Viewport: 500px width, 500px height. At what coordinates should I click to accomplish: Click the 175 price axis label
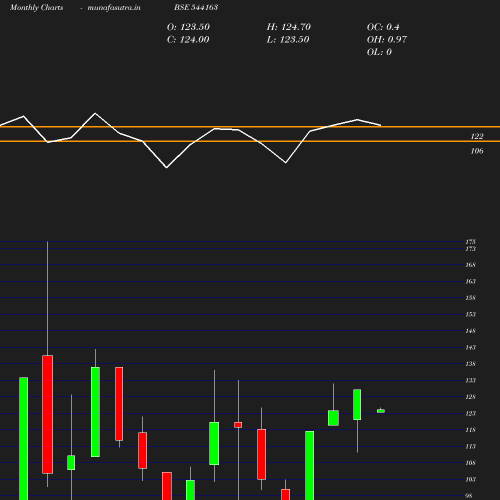[x=471, y=242]
